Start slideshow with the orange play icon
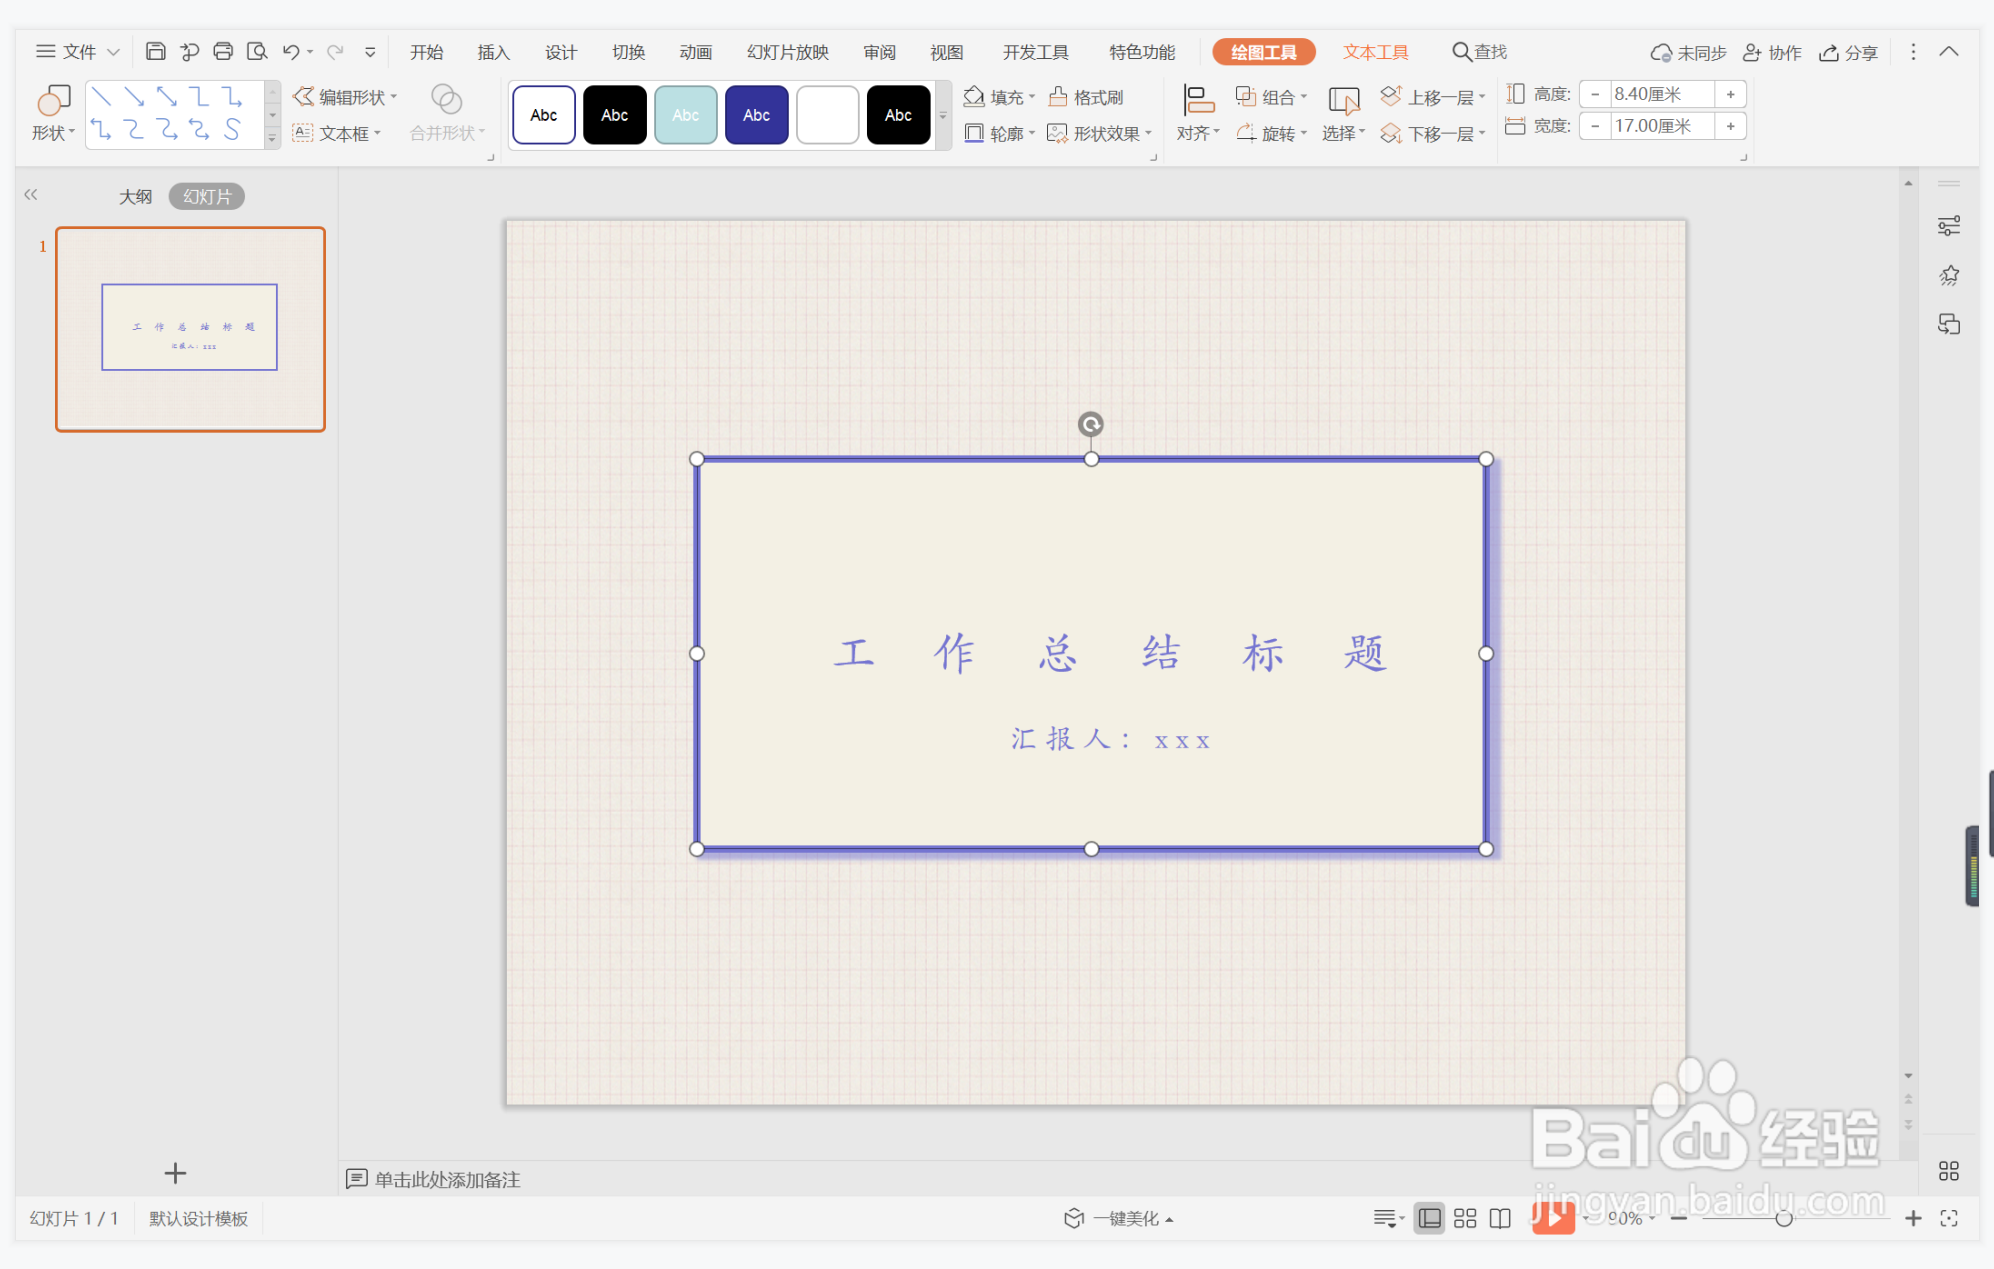 [x=1552, y=1217]
